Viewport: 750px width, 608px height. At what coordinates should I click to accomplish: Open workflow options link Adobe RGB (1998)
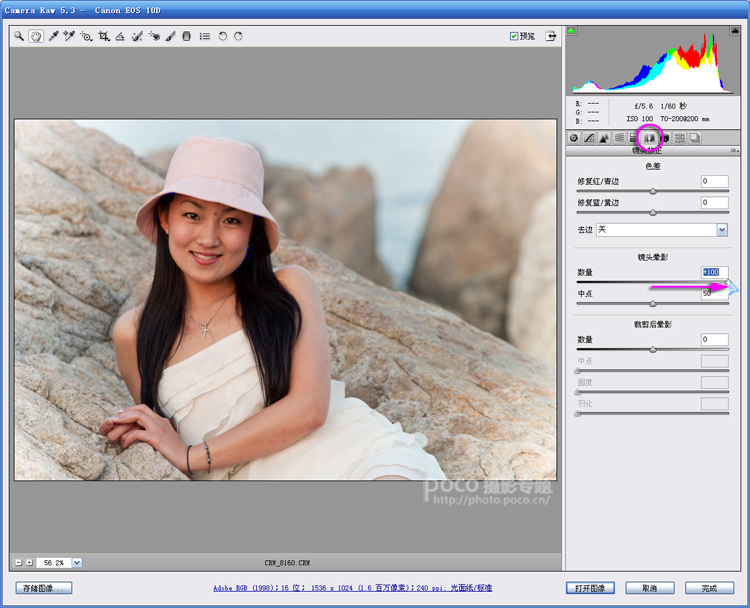(353, 588)
